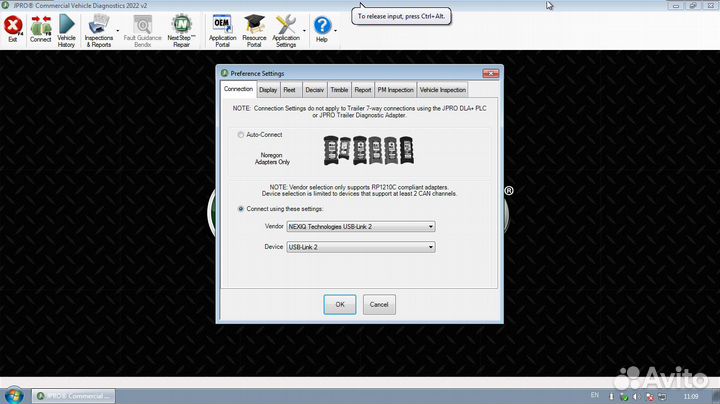
Task: Expand the Help dropdown arrow
Action: [336, 31]
